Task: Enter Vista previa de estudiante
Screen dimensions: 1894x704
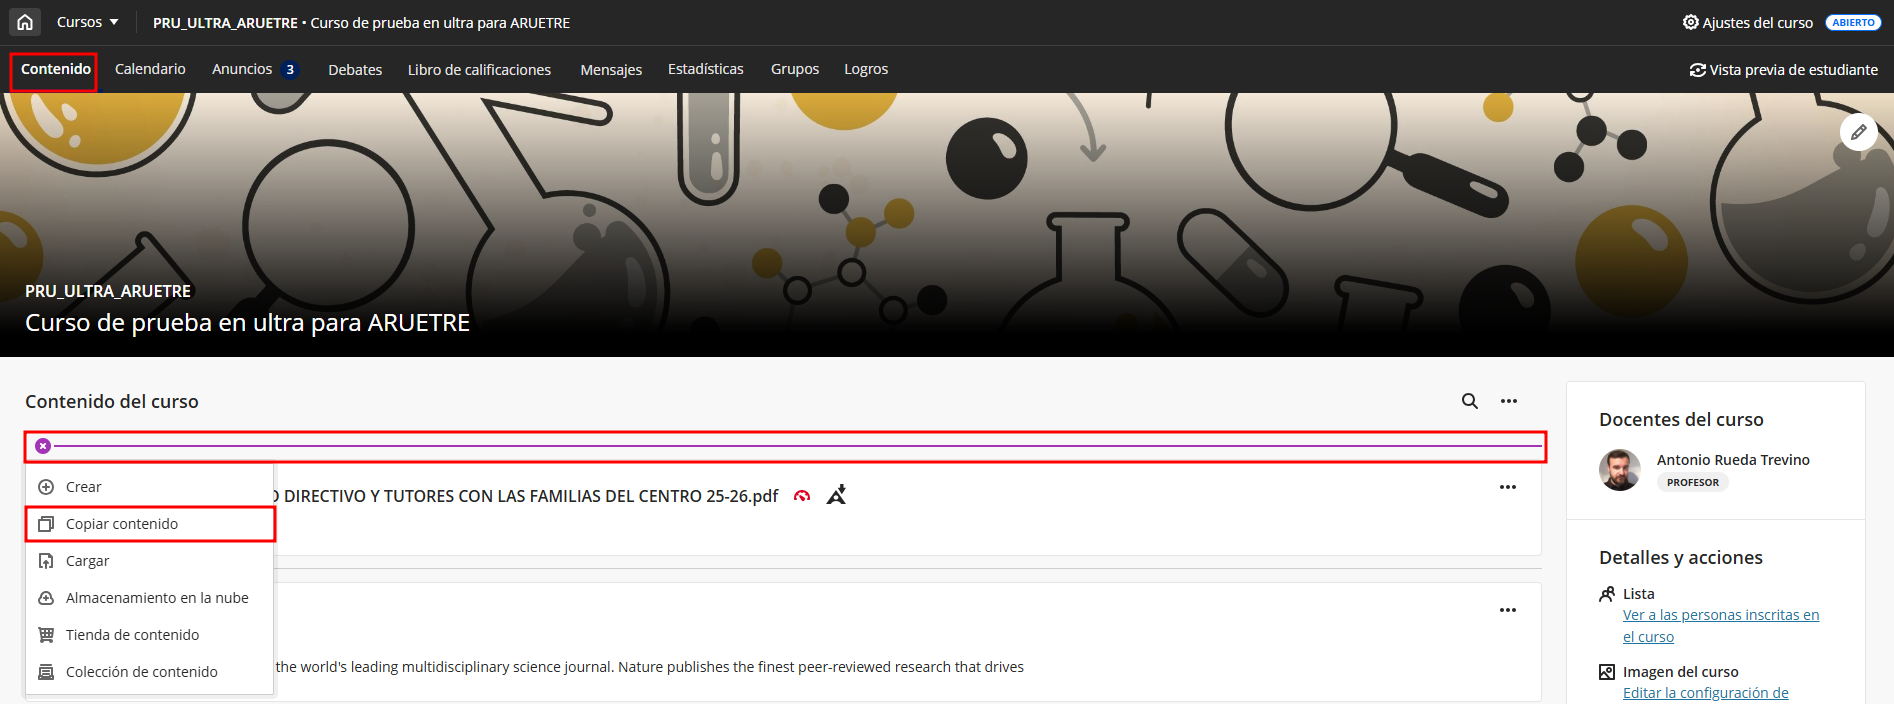Action: pos(1783,70)
